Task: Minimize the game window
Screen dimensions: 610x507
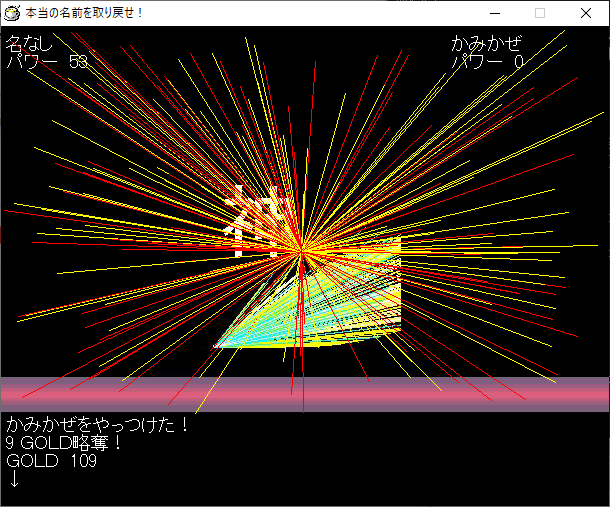Action: coord(495,13)
